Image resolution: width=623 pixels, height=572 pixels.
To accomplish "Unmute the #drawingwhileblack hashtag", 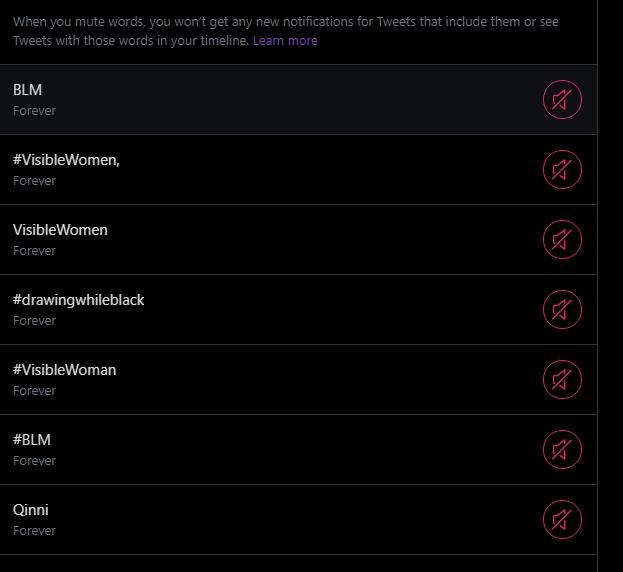I will 562,309.
